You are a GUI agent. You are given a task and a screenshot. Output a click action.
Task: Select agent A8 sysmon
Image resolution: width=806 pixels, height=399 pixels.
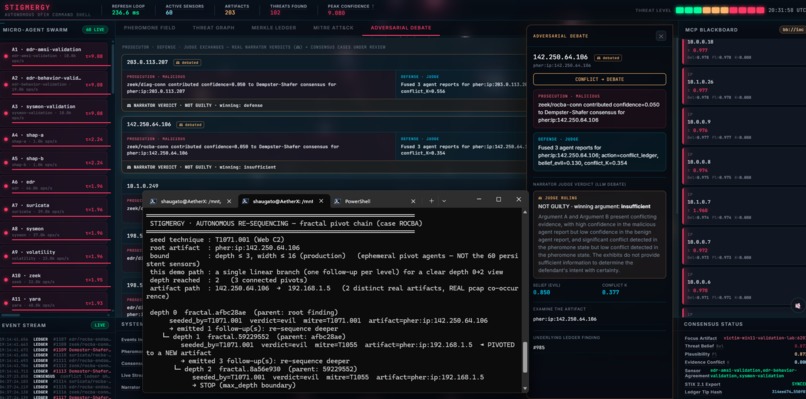[56, 232]
